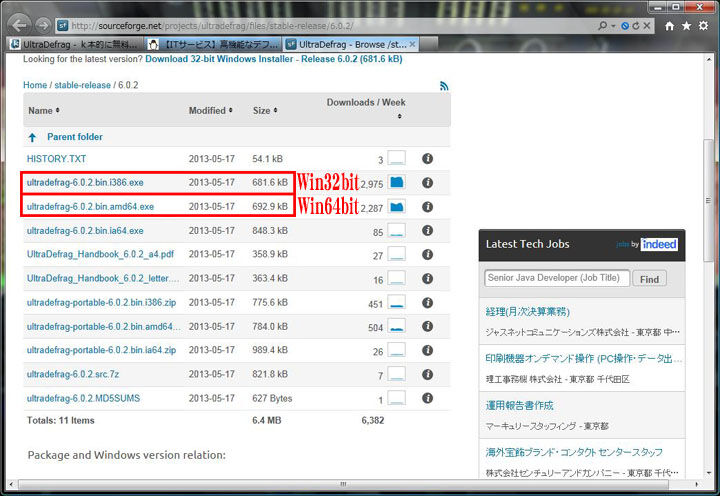Click the browser address bar URL

click(x=212, y=26)
